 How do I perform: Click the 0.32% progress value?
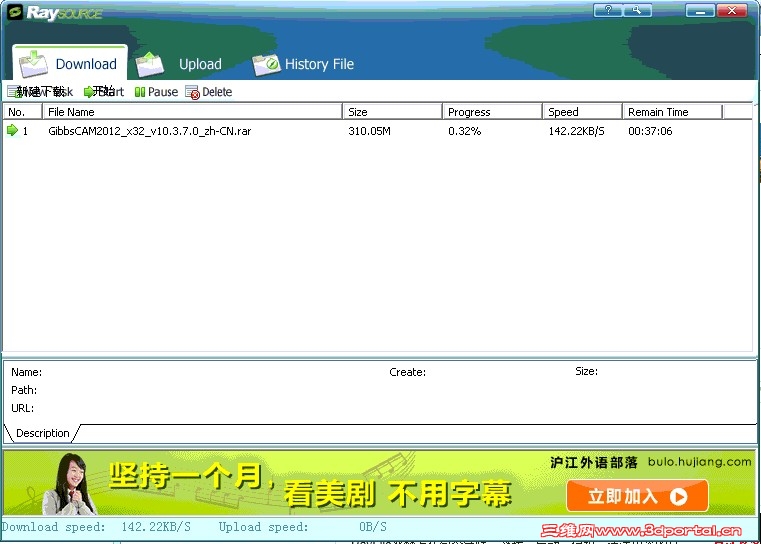[464, 131]
